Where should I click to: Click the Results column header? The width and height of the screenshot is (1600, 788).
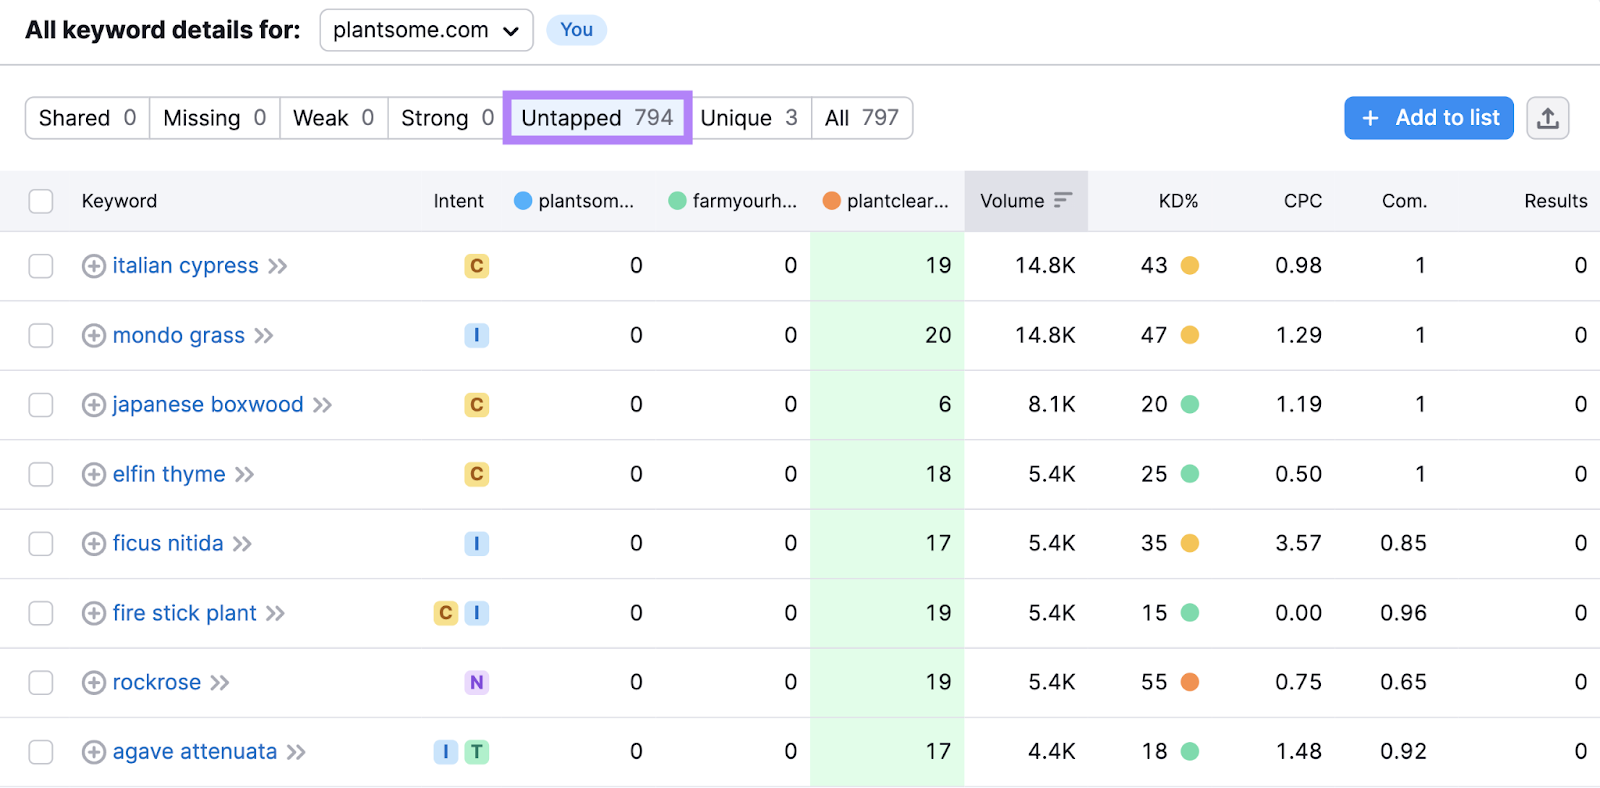pos(1555,201)
